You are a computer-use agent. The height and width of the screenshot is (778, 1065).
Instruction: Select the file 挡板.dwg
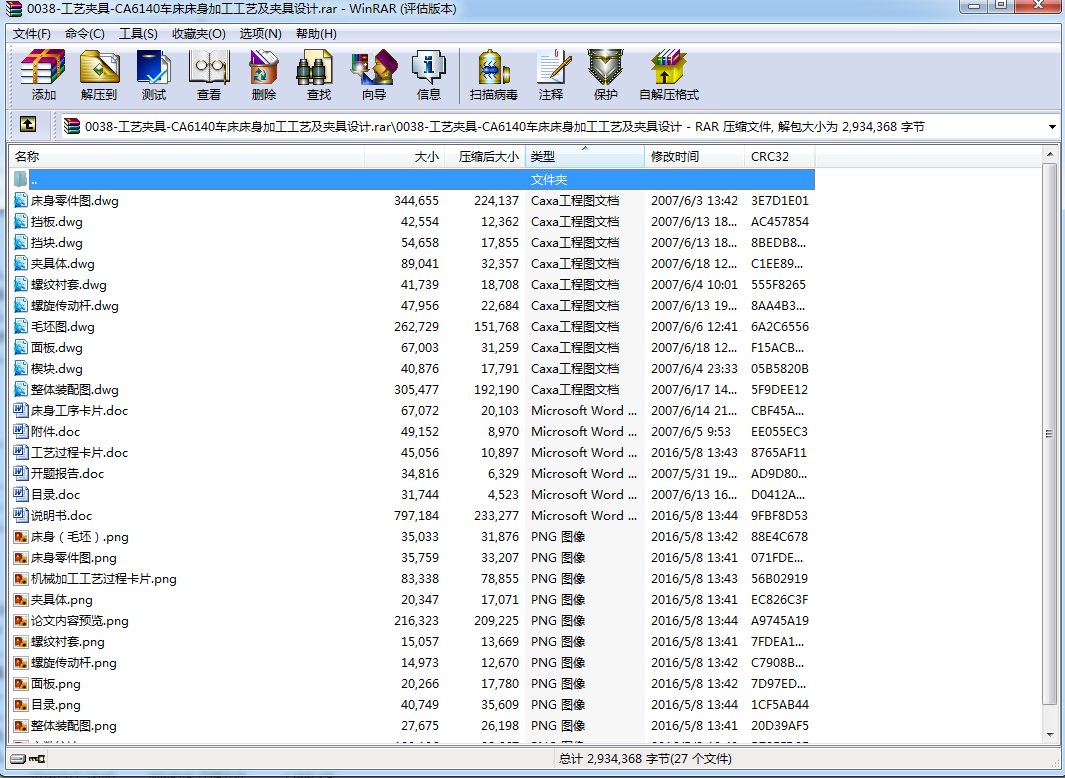(56, 222)
